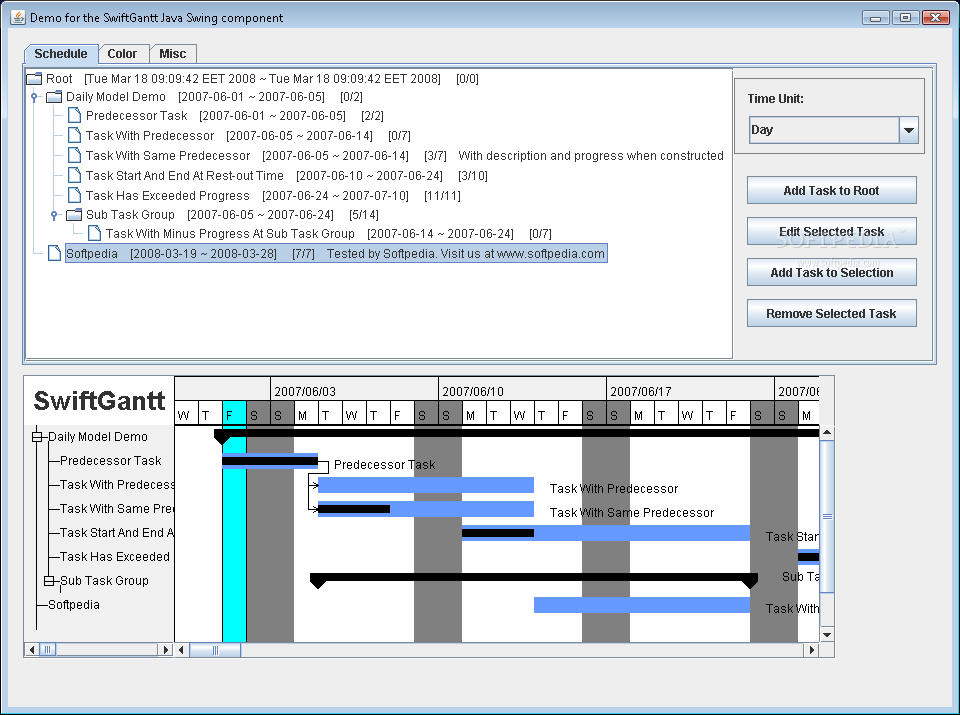Click the Daily Model Demo folder icon
The image size is (960, 715).
click(x=54, y=97)
